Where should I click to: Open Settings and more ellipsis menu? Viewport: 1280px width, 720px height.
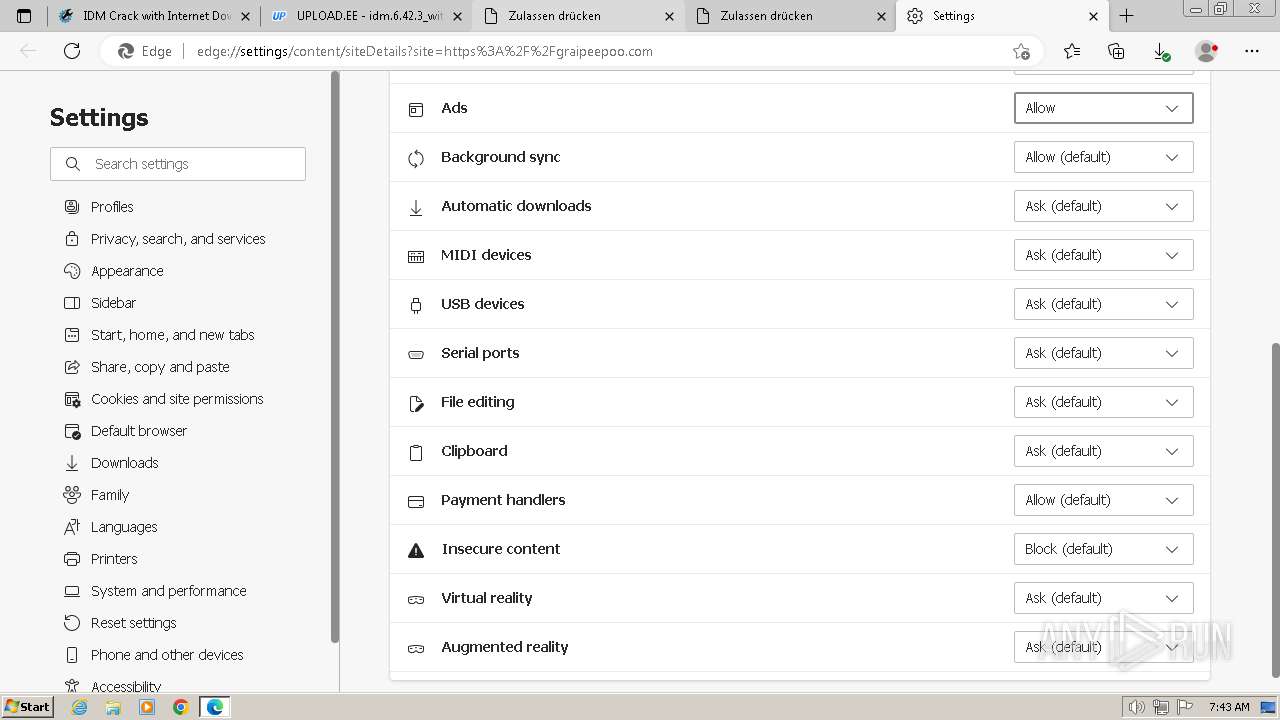pos(1252,51)
